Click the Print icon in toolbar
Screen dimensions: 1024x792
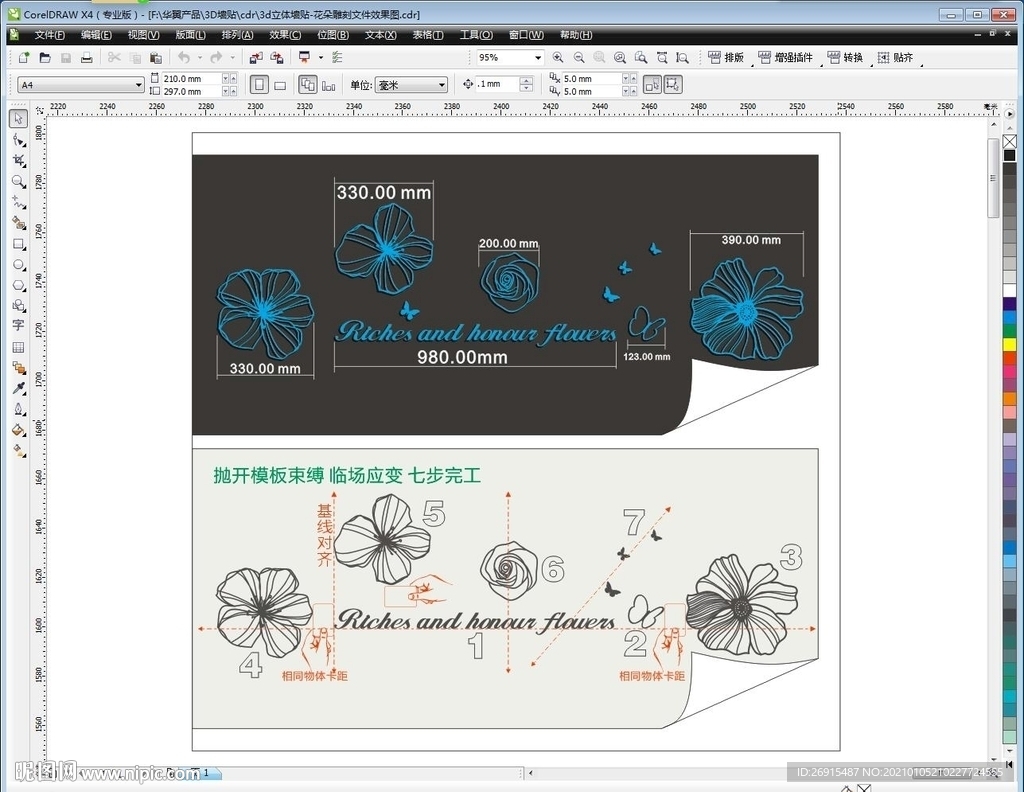tap(87, 58)
